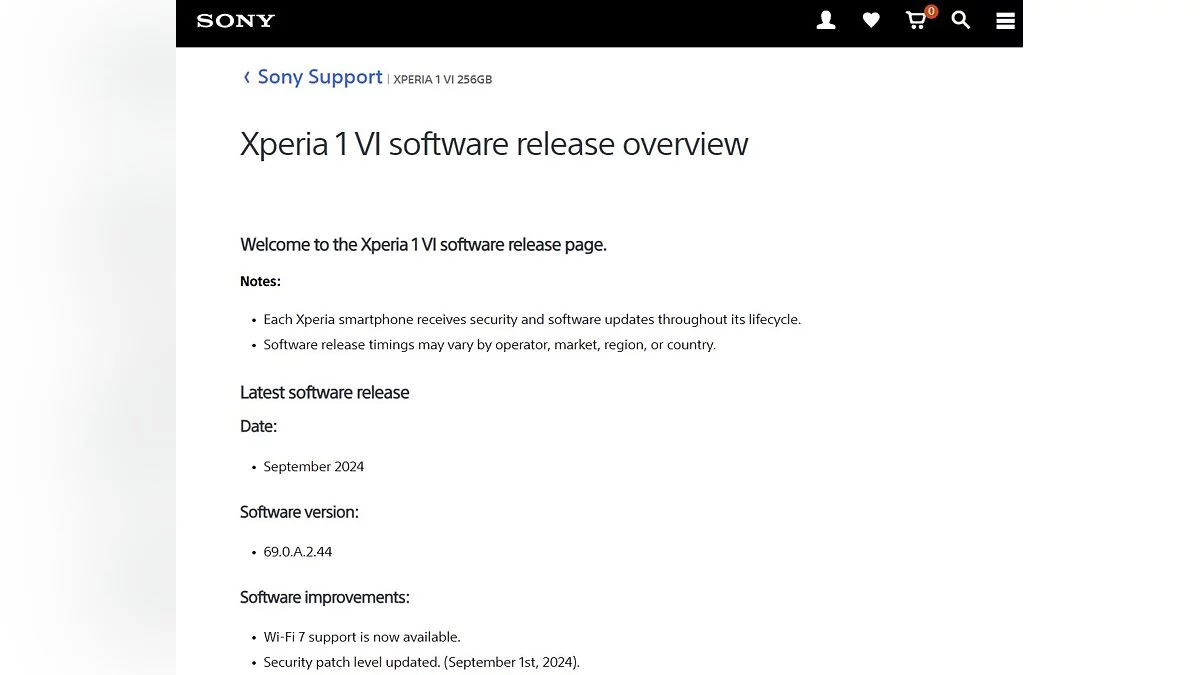Click the Software release timings note
Screen dimensions: 1200x675
(x=490, y=345)
